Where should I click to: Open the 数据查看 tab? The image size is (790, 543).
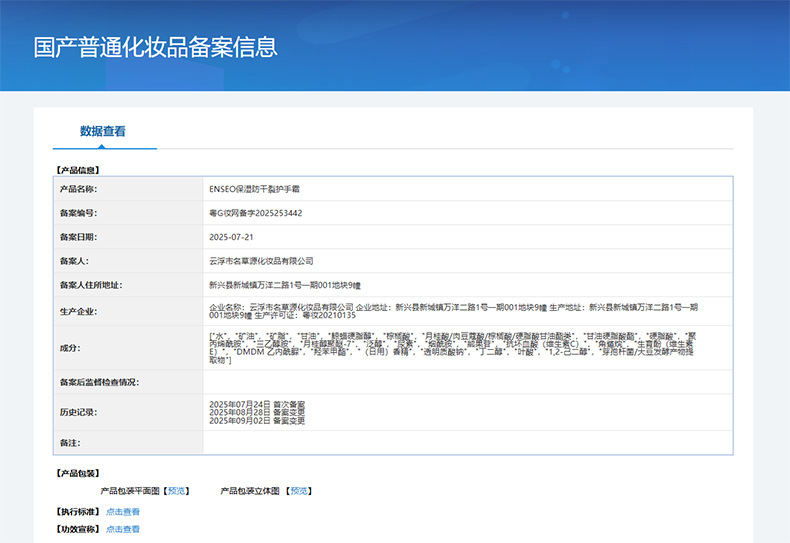click(103, 131)
